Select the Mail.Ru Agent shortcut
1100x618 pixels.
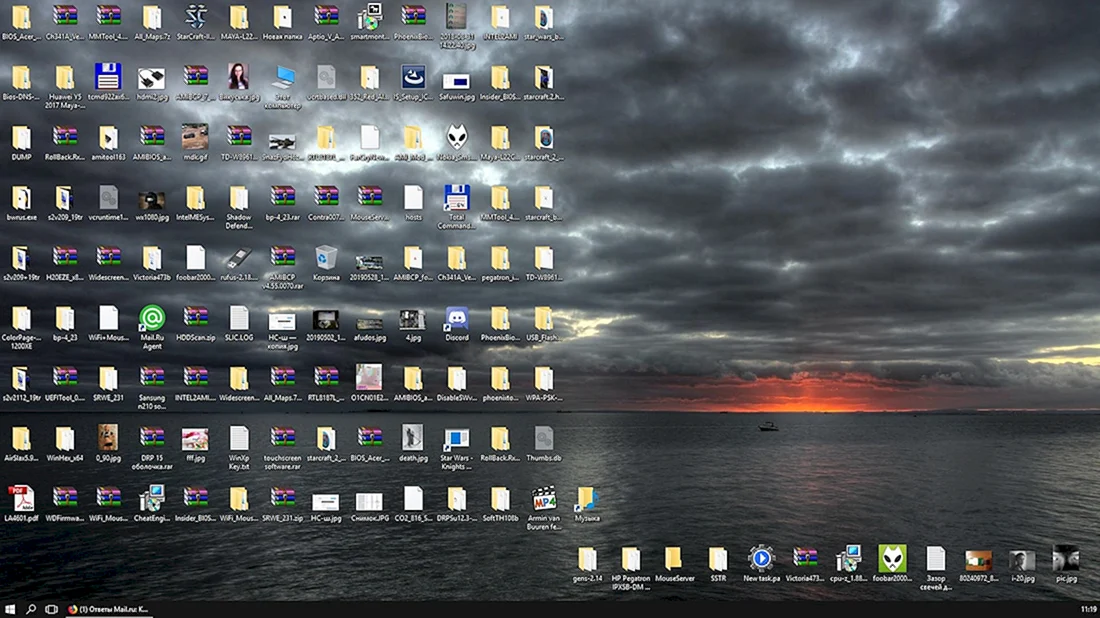152,327
